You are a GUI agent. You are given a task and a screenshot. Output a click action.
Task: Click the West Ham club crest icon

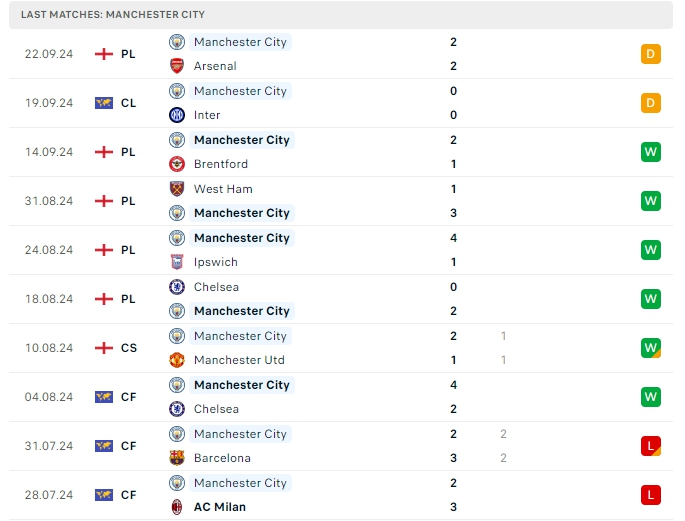pos(177,189)
